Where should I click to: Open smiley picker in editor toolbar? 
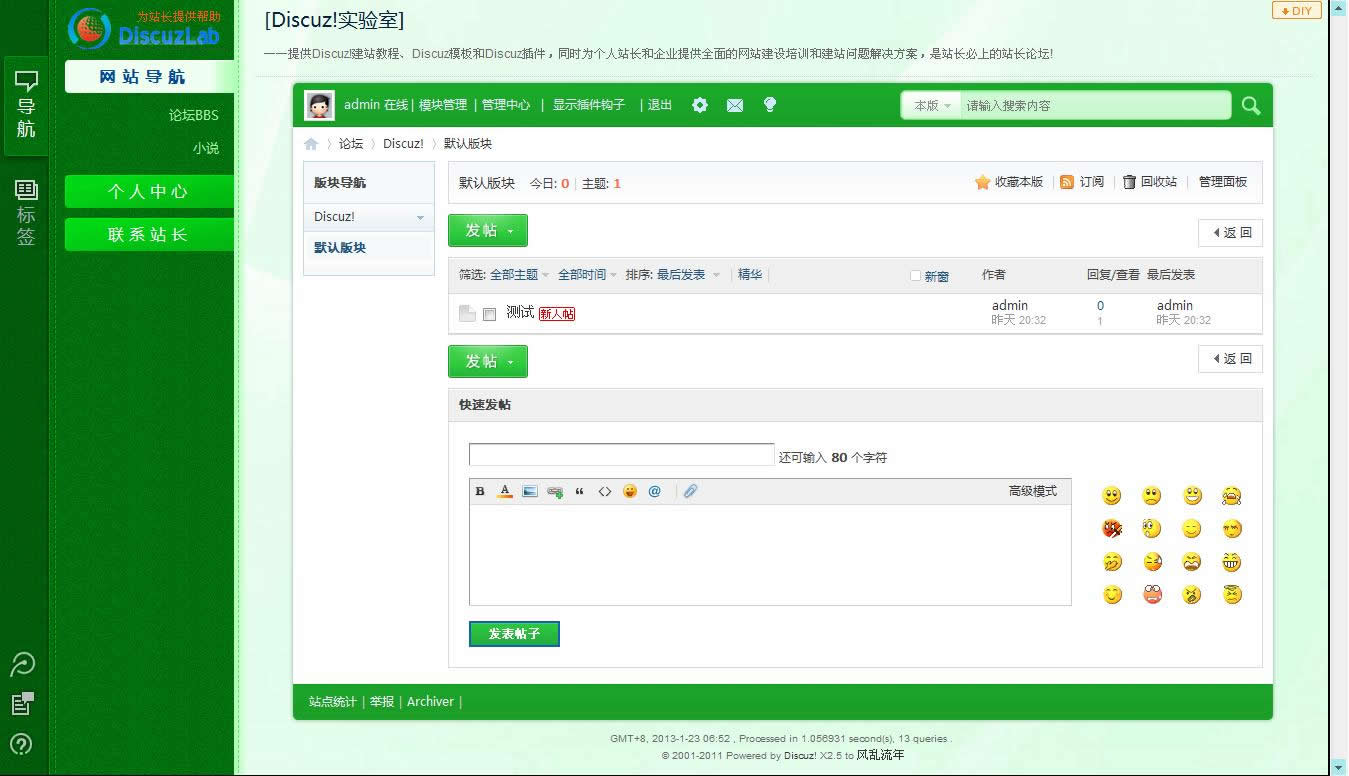[x=630, y=491]
